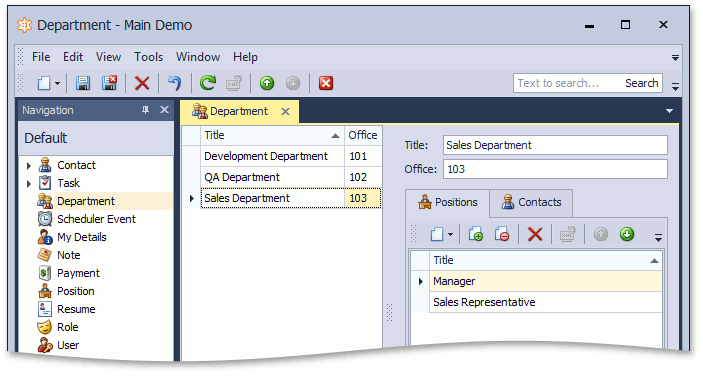Click the Title input with Sales Department
Image resolution: width=703 pixels, height=377 pixels.
tap(555, 145)
